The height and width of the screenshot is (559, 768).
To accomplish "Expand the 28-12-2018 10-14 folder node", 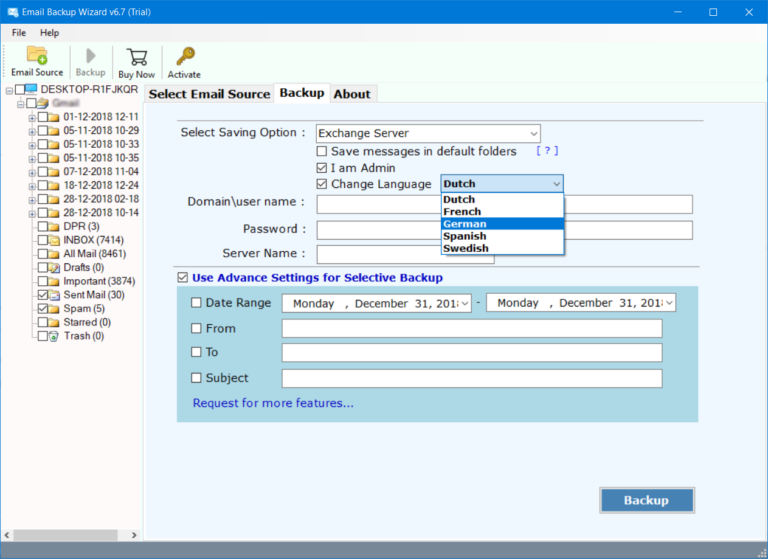I will click(32, 214).
